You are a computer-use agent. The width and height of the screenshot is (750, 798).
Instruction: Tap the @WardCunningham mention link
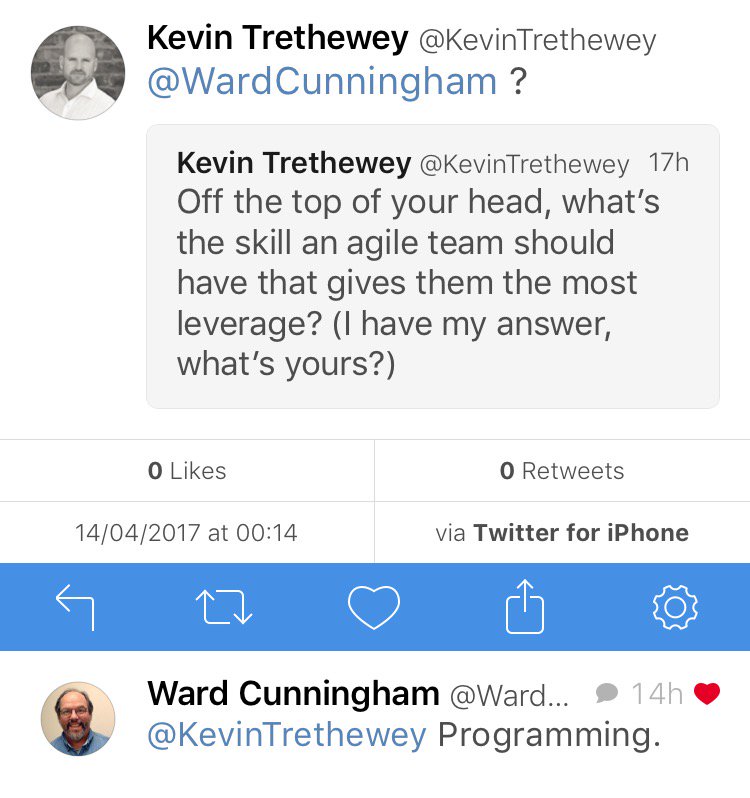pos(322,82)
